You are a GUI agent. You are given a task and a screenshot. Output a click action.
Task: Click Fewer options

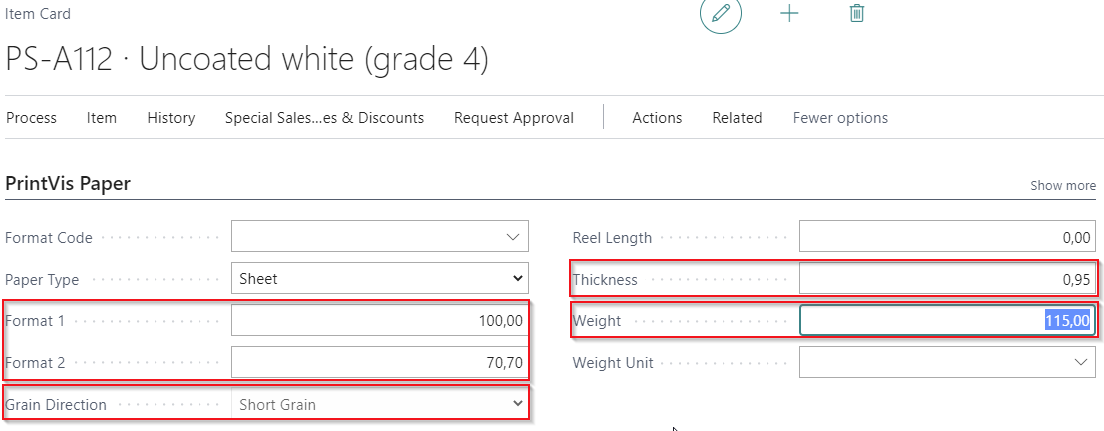coord(840,118)
